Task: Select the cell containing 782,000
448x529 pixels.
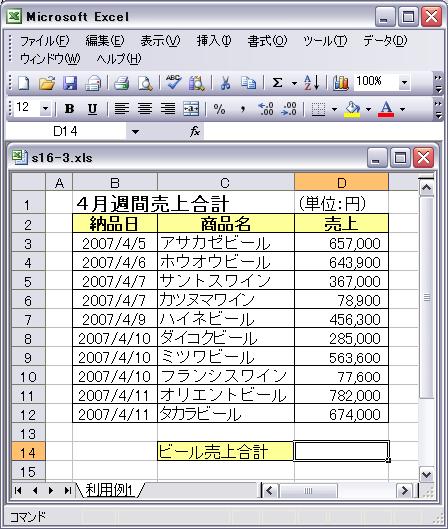Action: tap(341, 395)
